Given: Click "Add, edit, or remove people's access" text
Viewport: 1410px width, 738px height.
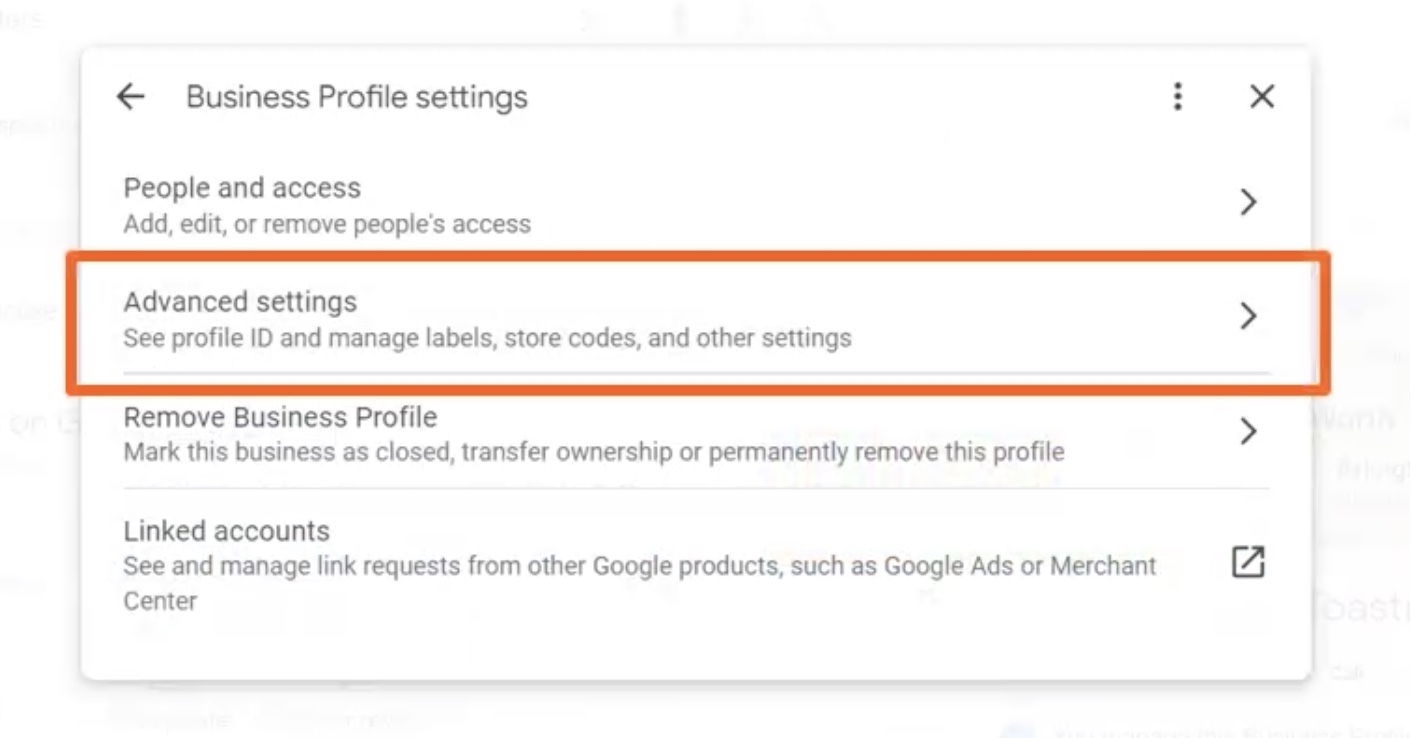Looking at the screenshot, I should (327, 224).
